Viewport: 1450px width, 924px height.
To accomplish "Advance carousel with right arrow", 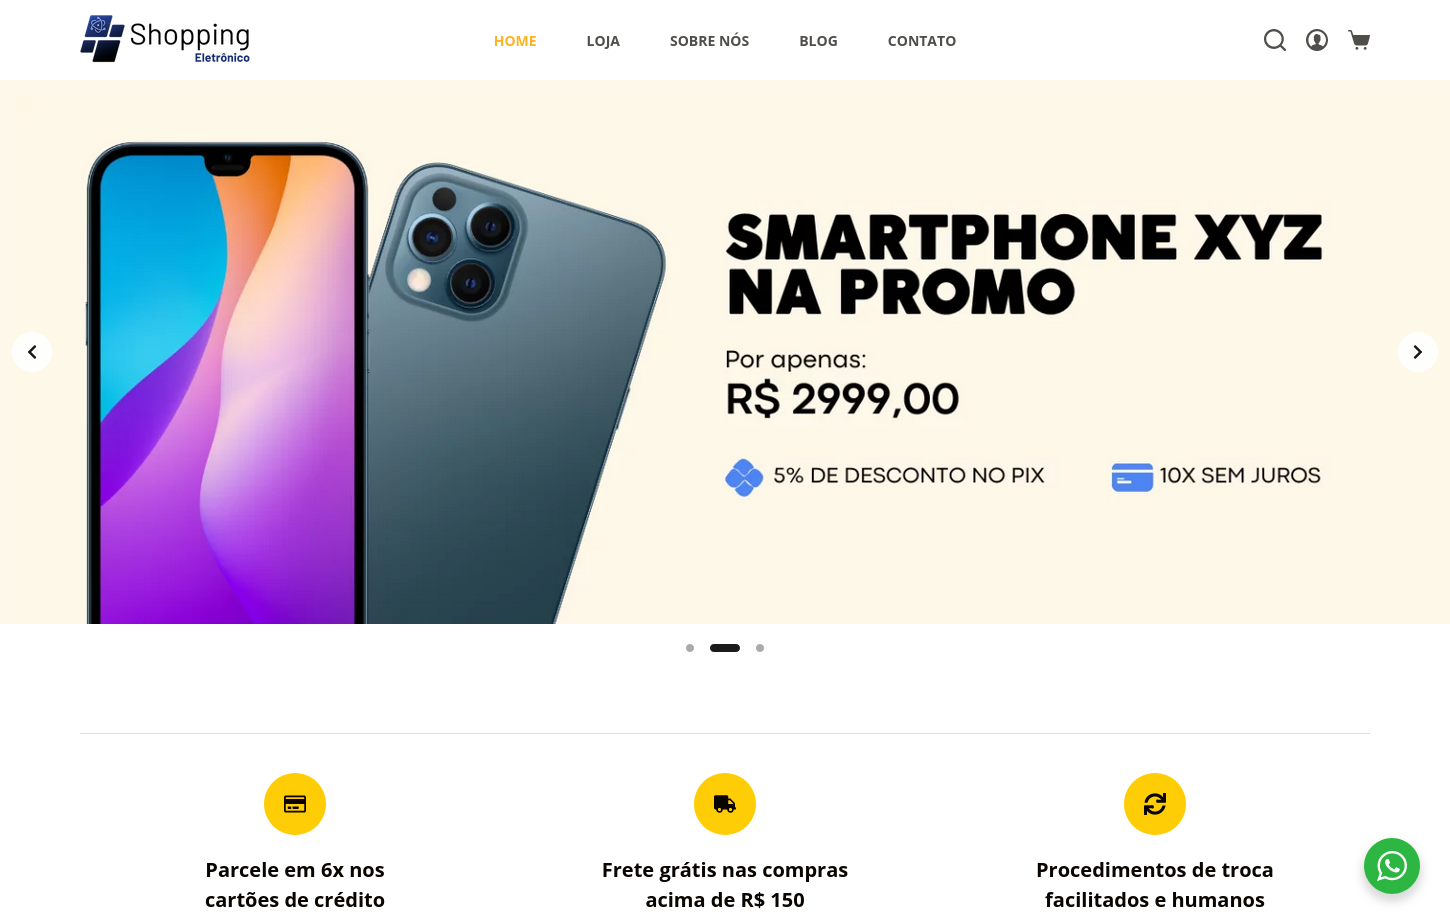I will 1418,352.
